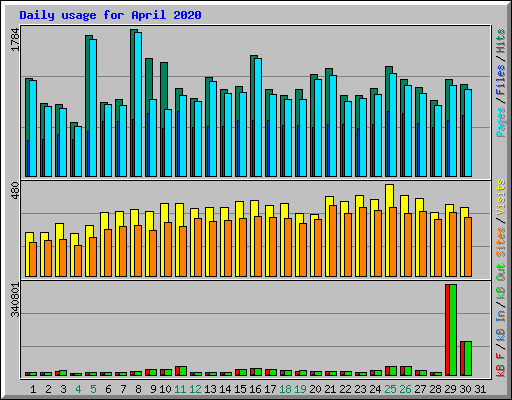Click day label 23 on the x-axis

pos(360,389)
